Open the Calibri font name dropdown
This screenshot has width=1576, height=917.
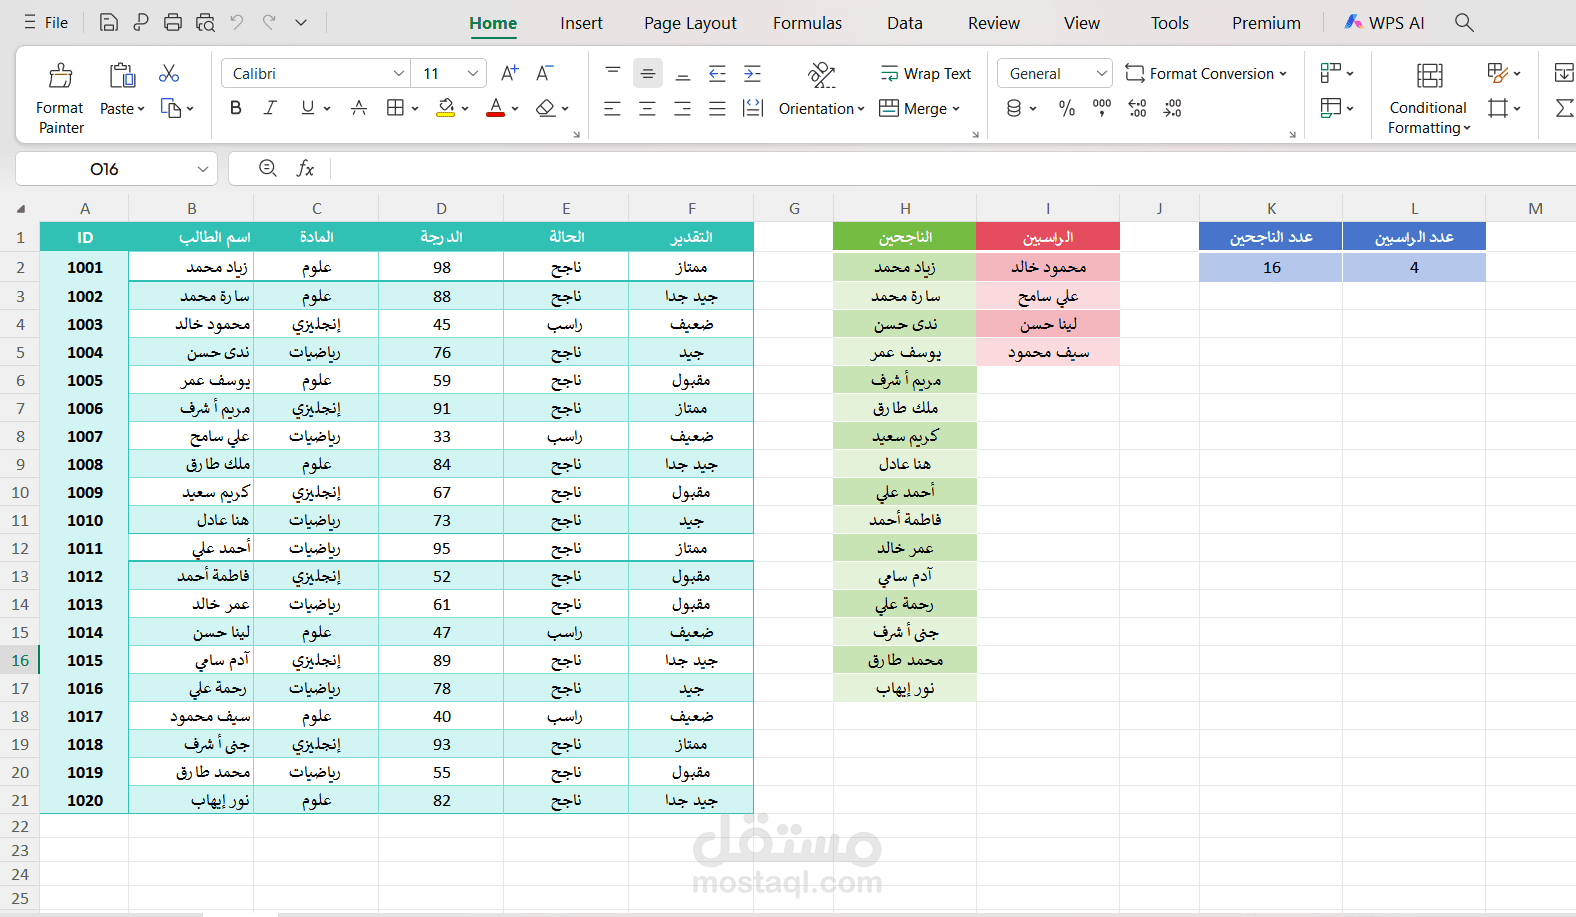pos(399,73)
